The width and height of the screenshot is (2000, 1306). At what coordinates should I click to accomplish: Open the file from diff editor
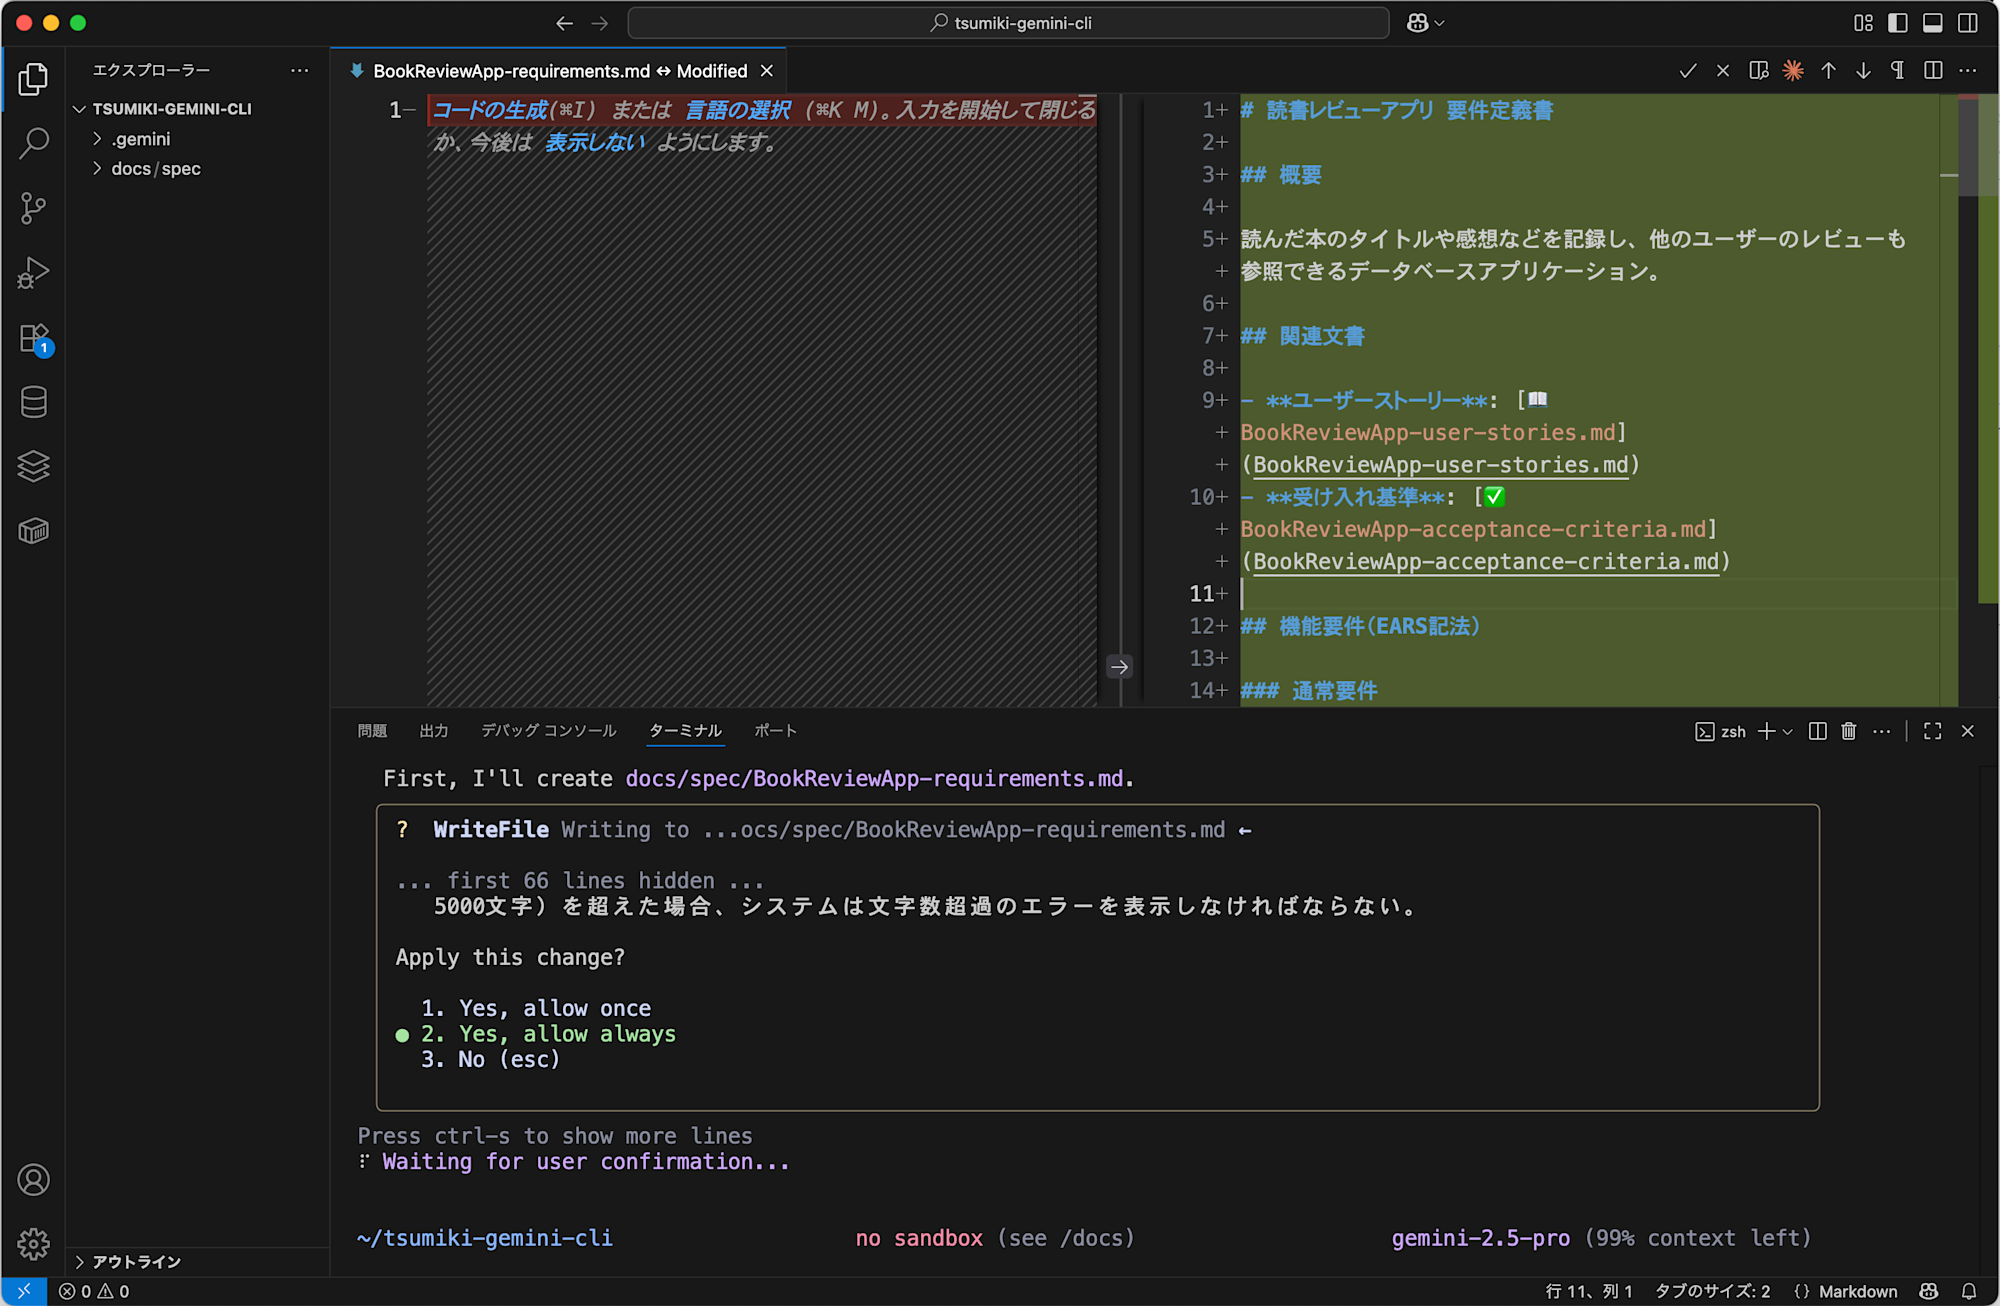(x=1758, y=71)
